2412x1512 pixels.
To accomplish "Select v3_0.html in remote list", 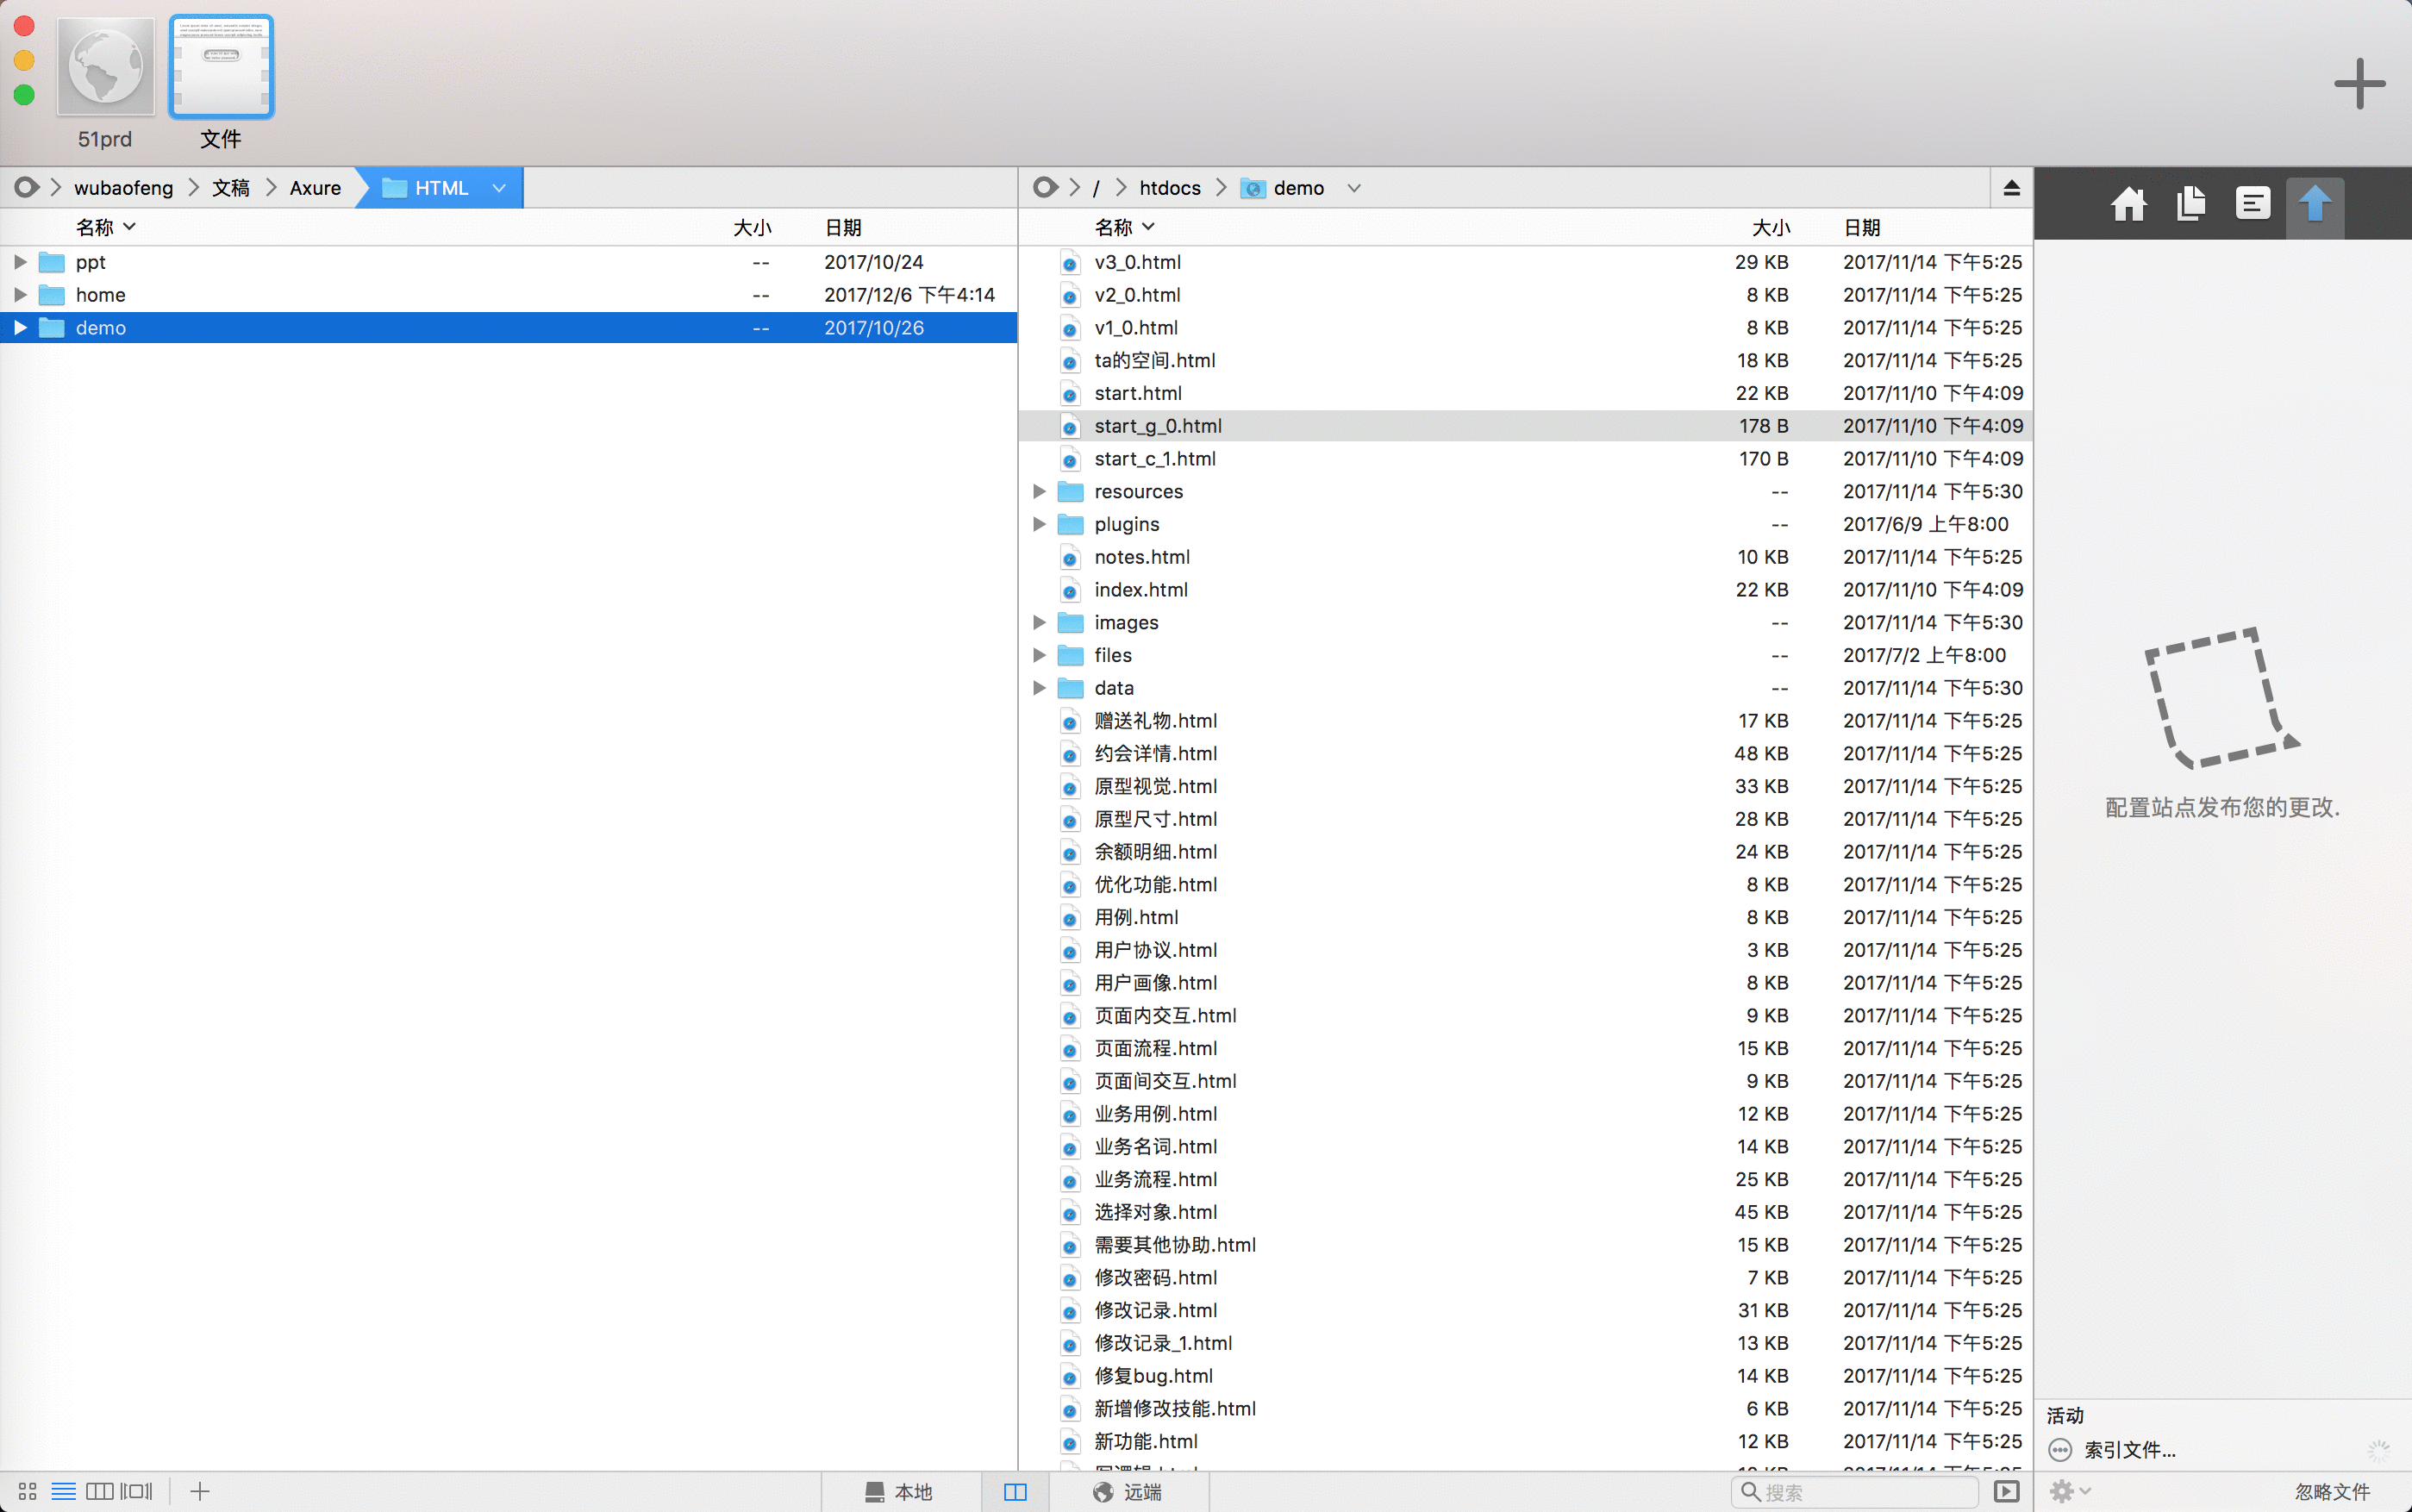I will point(1525,262).
